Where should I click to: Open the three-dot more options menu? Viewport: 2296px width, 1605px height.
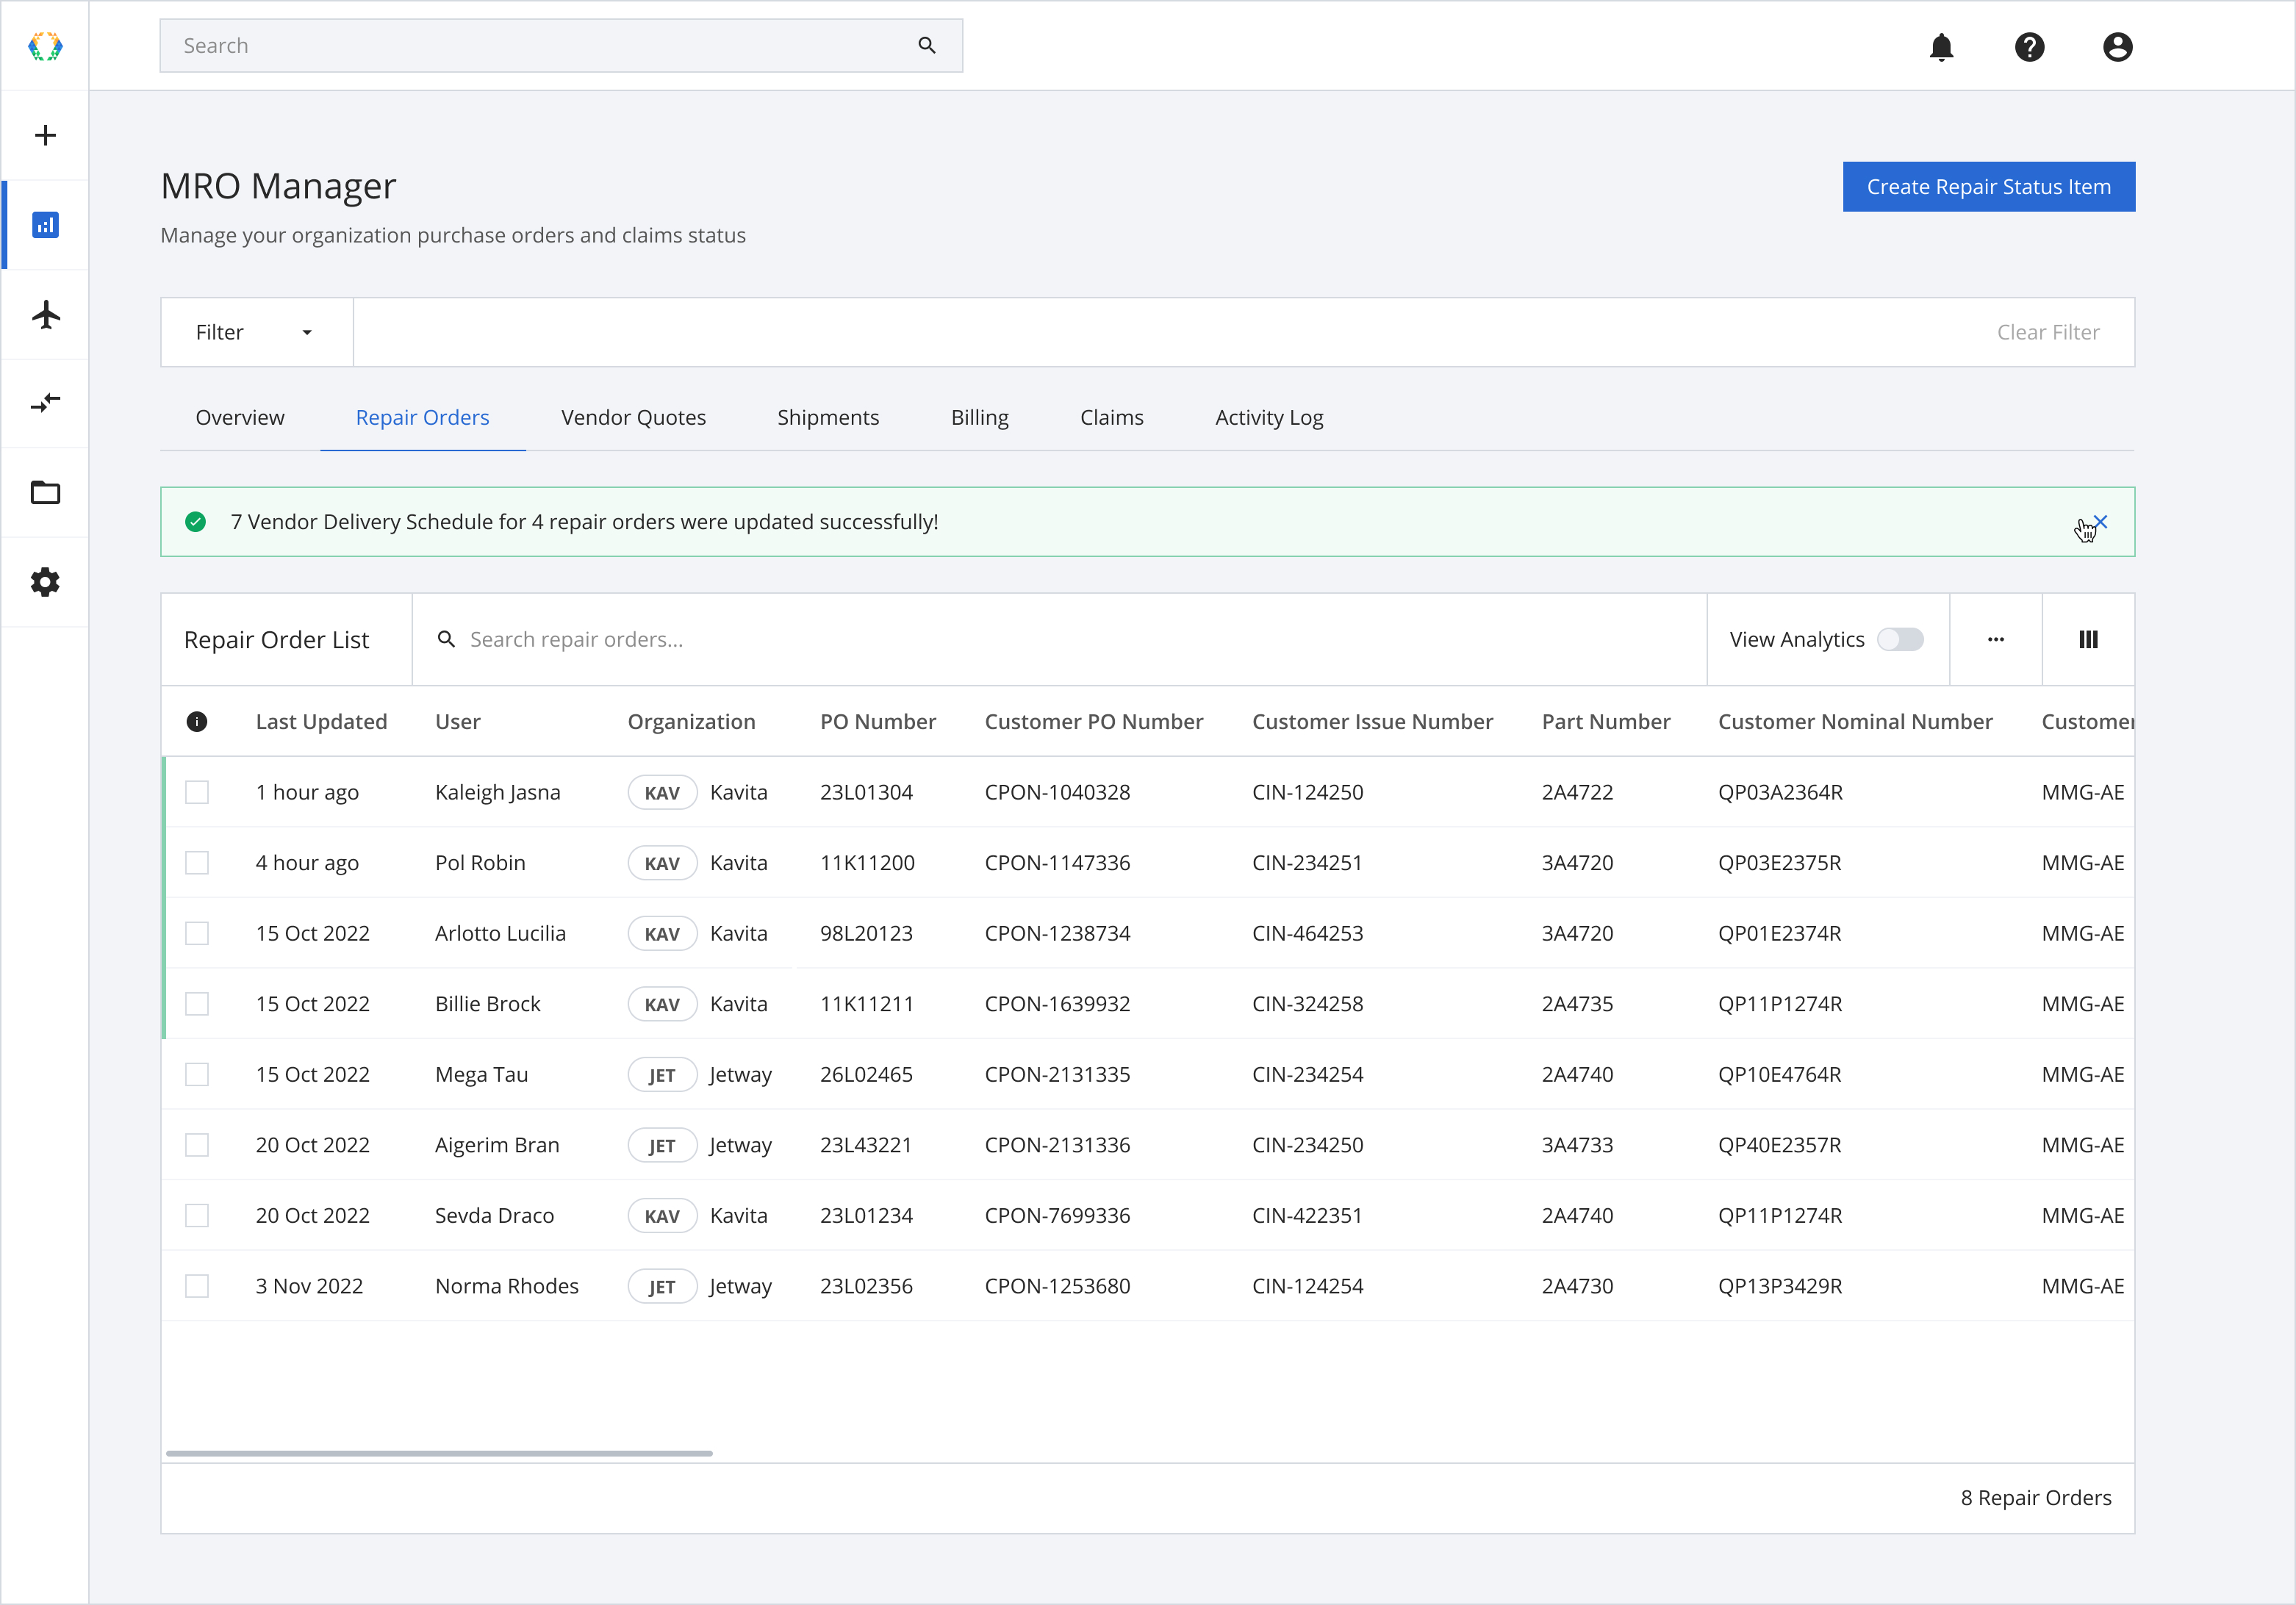coord(1995,640)
